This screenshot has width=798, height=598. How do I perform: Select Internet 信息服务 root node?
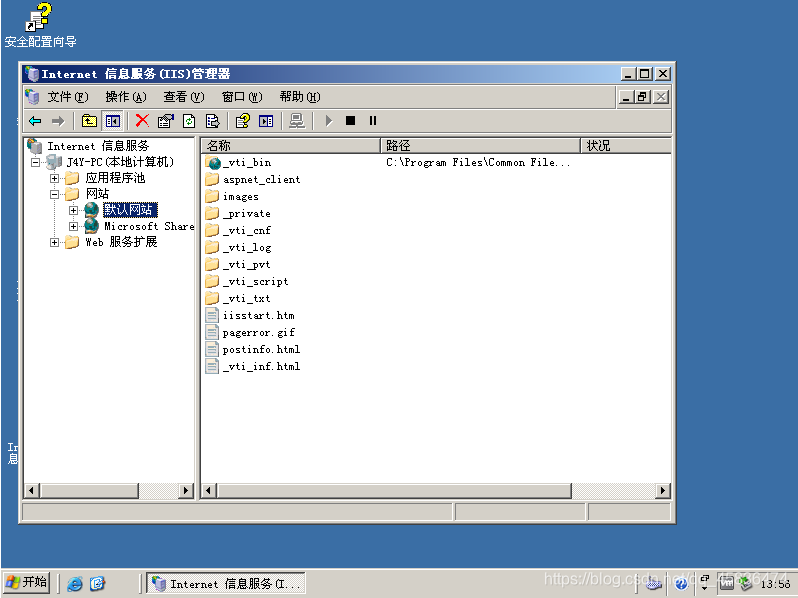click(98, 146)
